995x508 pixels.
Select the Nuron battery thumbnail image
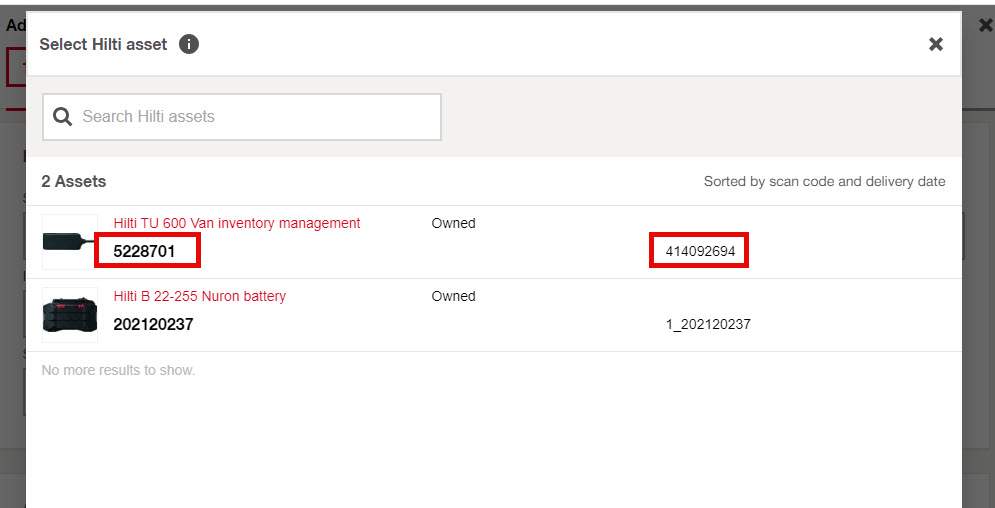click(69, 315)
